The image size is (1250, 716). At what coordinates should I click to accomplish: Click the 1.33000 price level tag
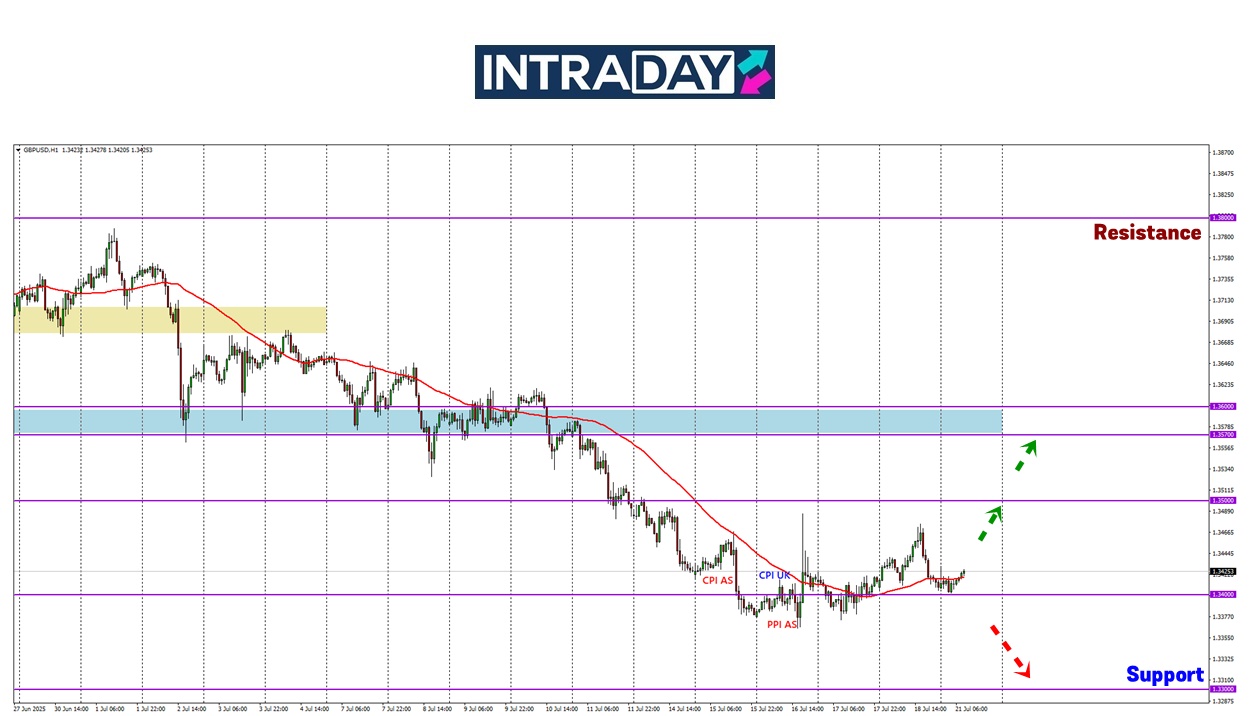pyautogui.click(x=1222, y=689)
